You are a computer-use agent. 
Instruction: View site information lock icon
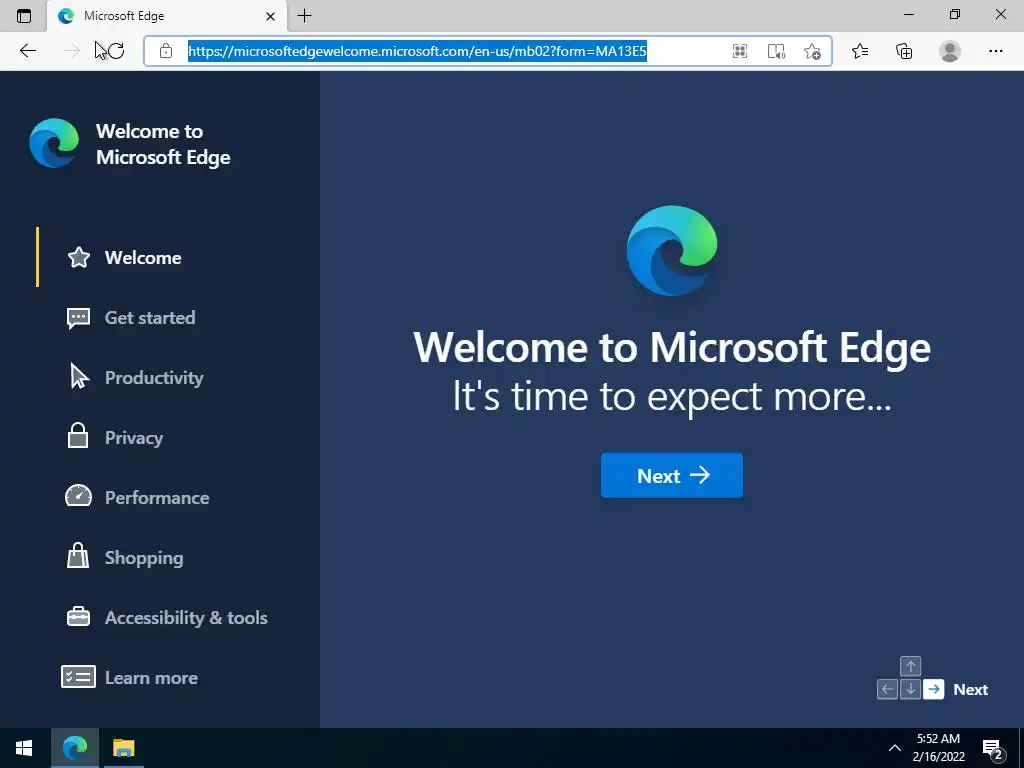click(x=166, y=51)
